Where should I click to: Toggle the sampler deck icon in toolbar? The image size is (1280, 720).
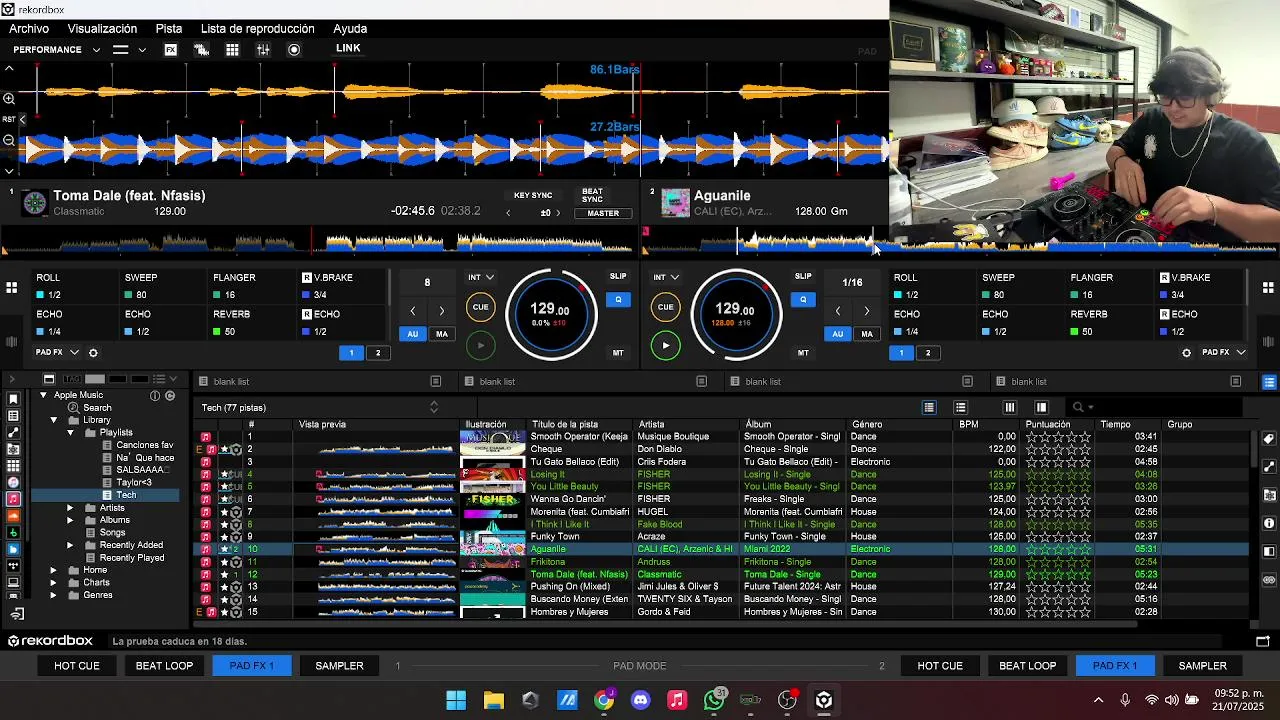[201, 50]
